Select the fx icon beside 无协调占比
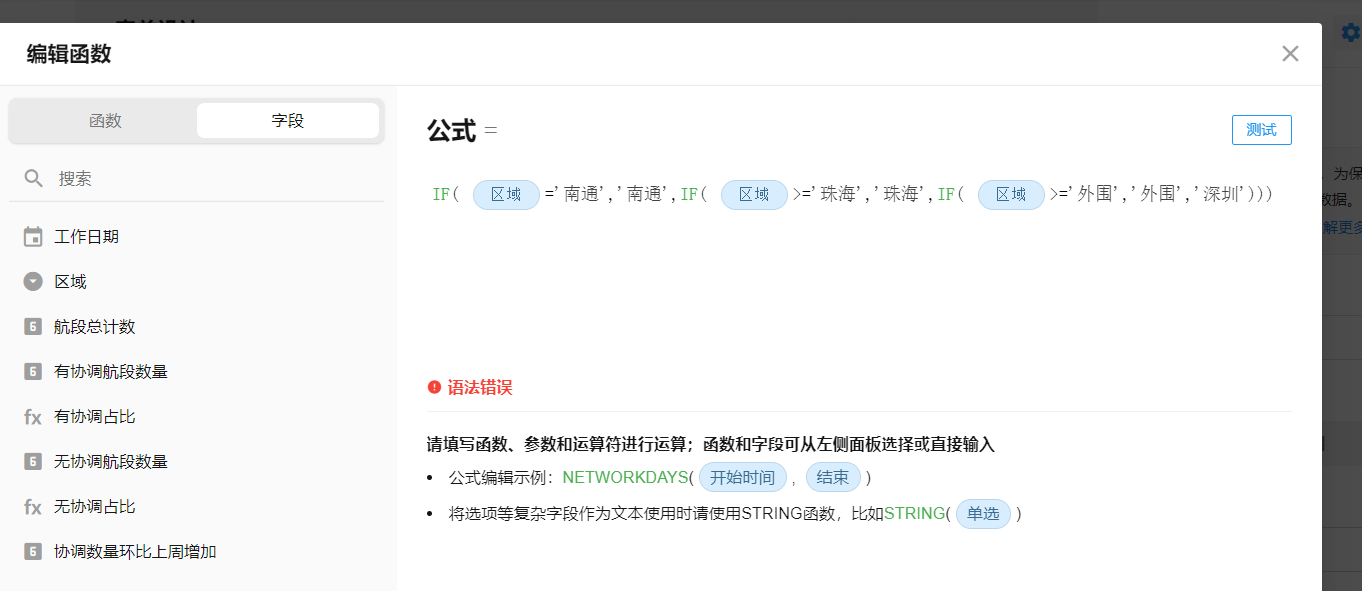This screenshot has width=1362, height=591. (x=34, y=506)
